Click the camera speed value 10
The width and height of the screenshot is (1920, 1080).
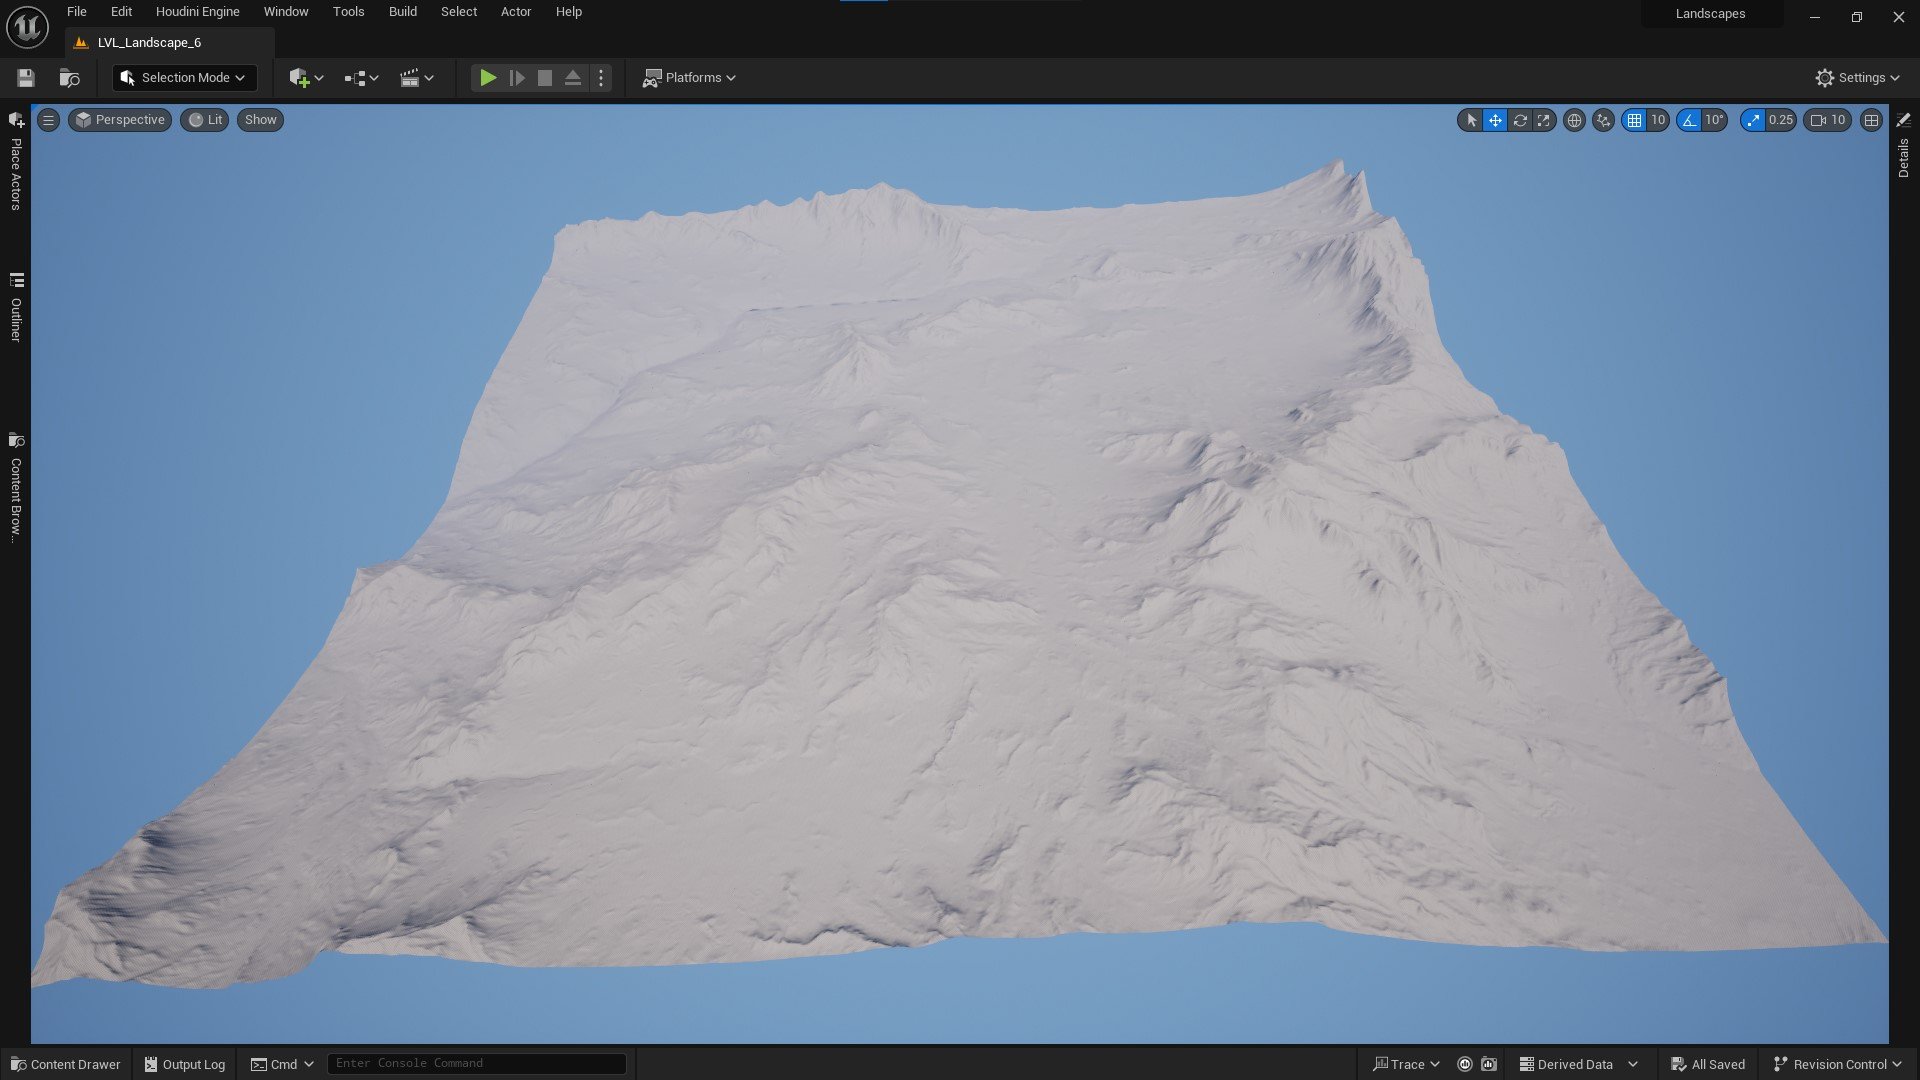(1837, 120)
